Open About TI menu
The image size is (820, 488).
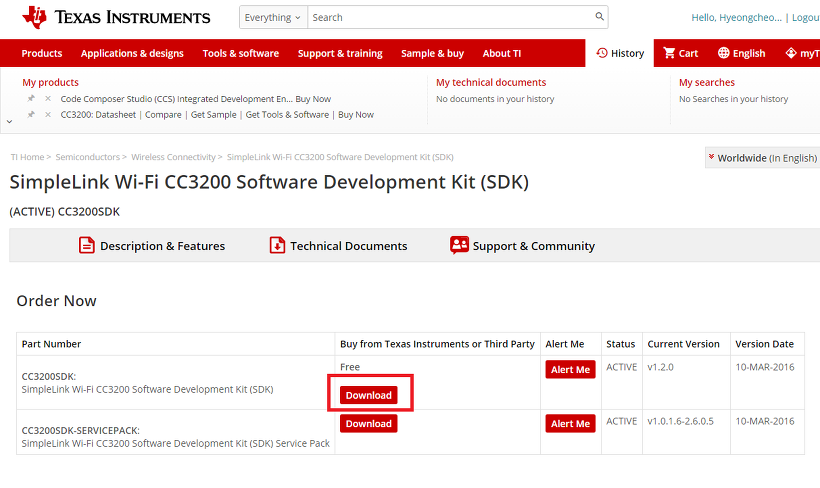coord(502,53)
